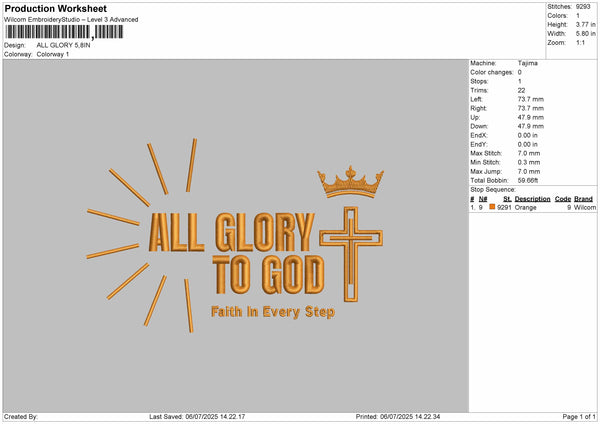The image size is (600, 424).
Task: Click the Code column header
Action: 562,199
